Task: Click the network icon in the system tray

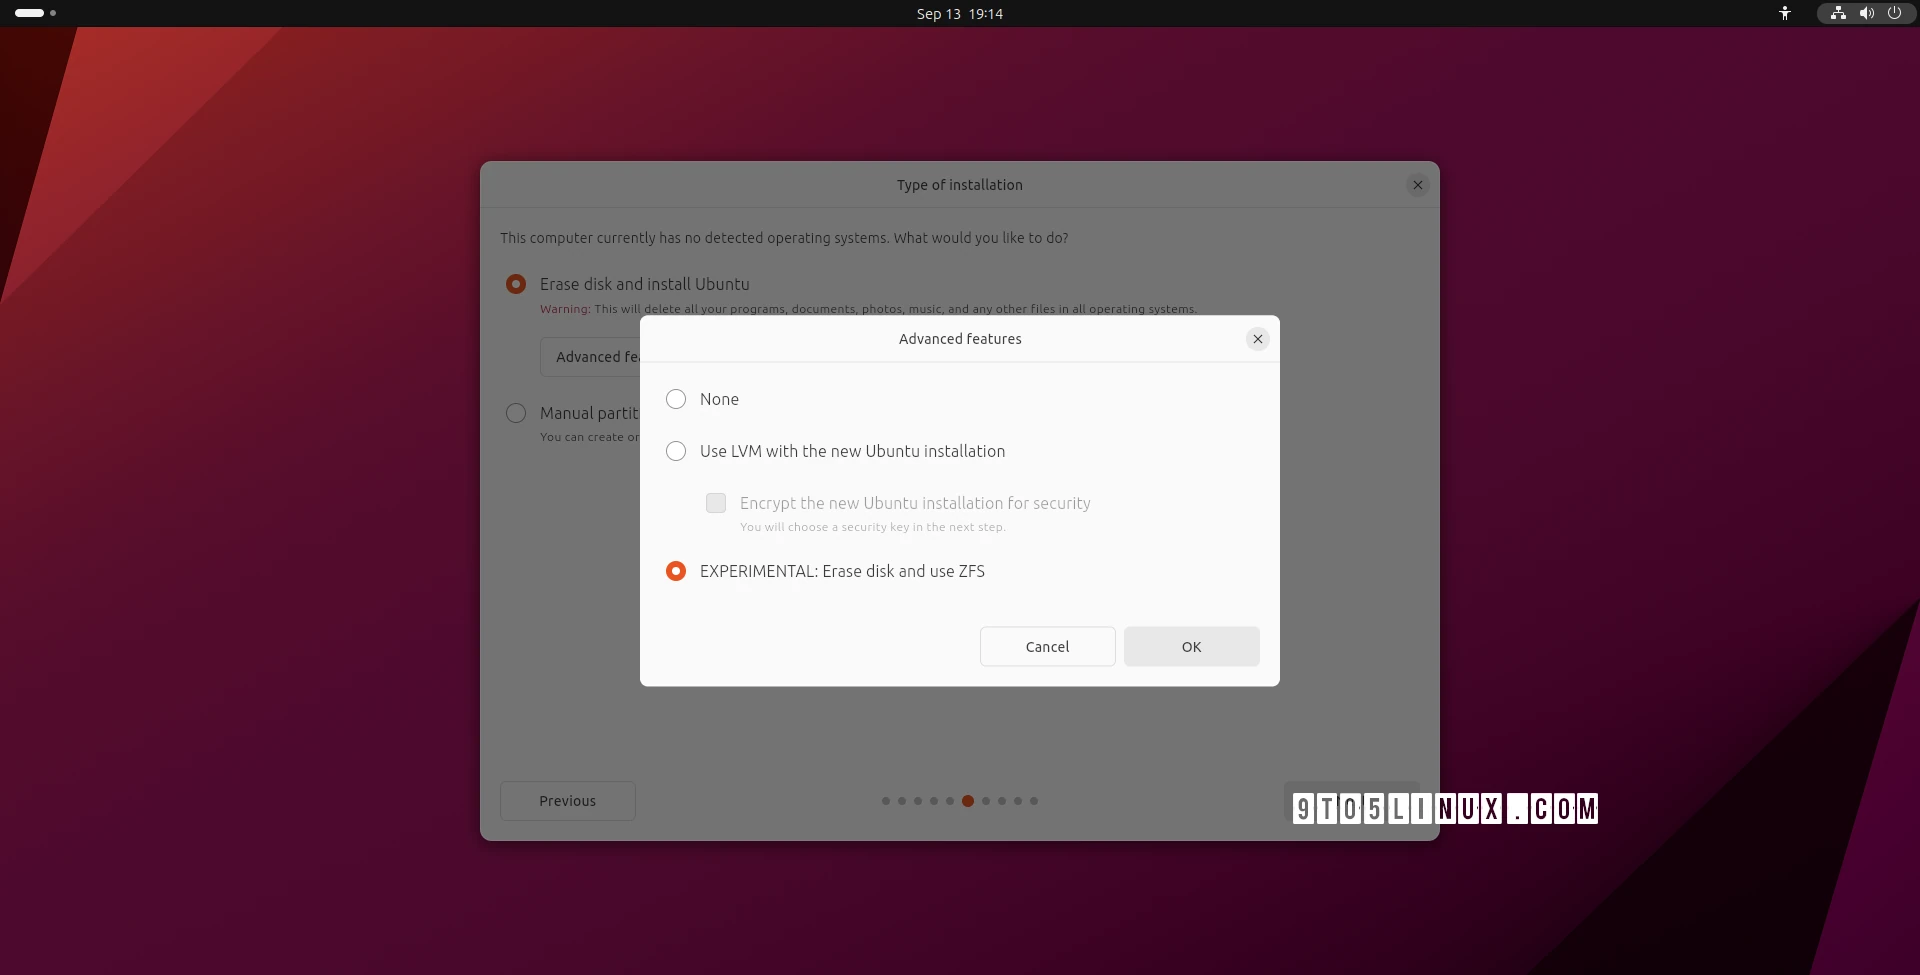Action: click(1838, 13)
